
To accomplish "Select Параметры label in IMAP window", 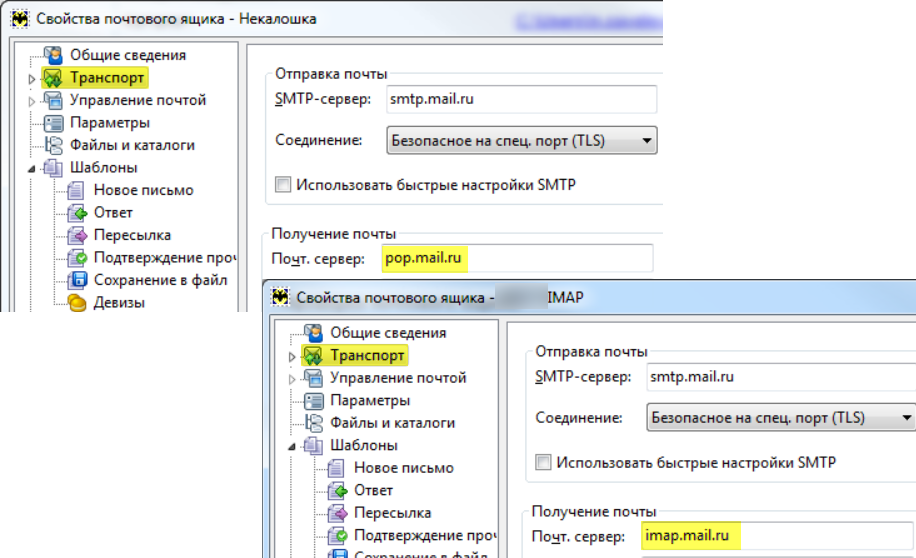I will [370, 401].
